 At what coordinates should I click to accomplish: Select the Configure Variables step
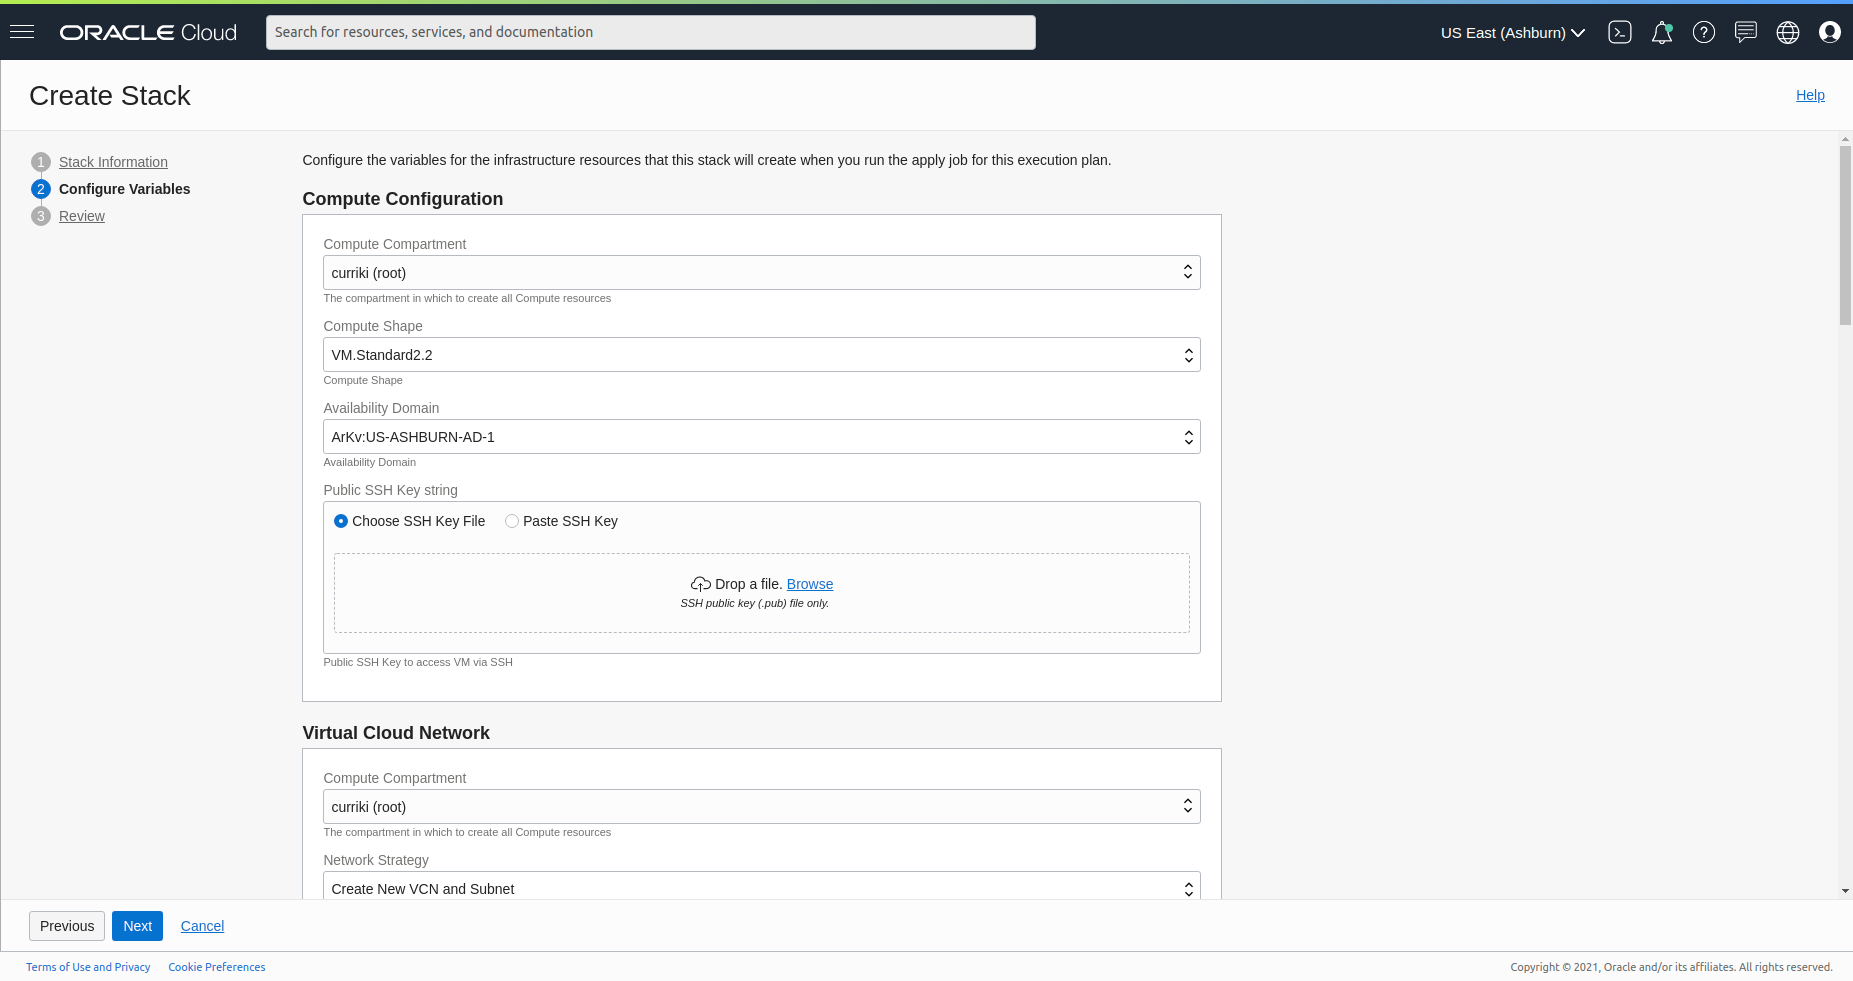[x=124, y=189]
